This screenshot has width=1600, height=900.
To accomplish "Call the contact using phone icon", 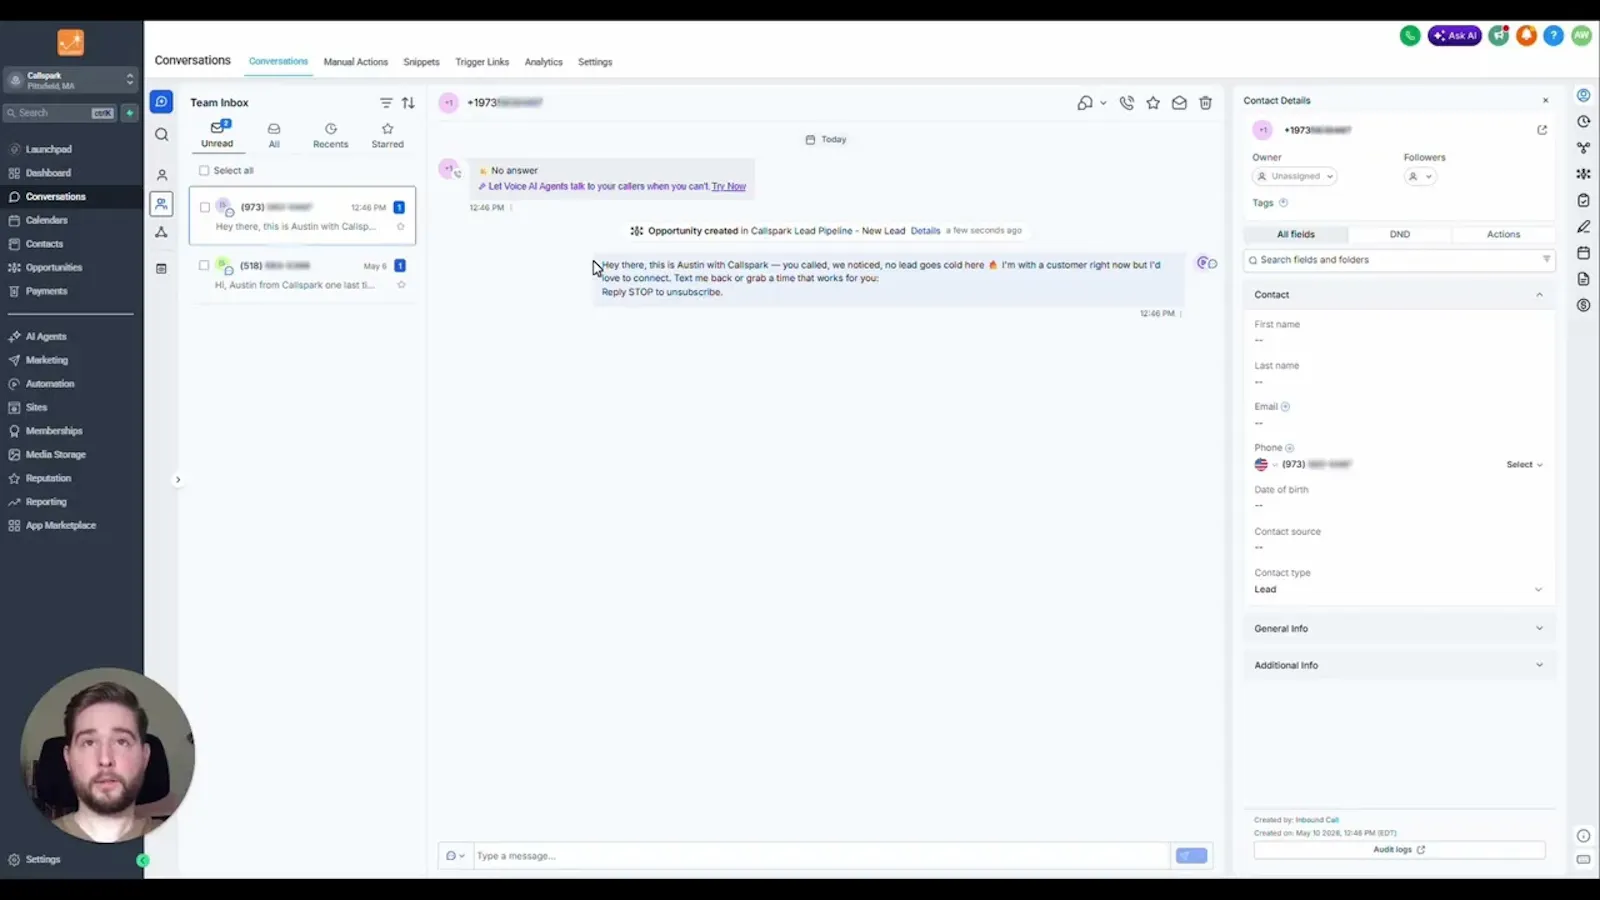I will [x=1127, y=103].
